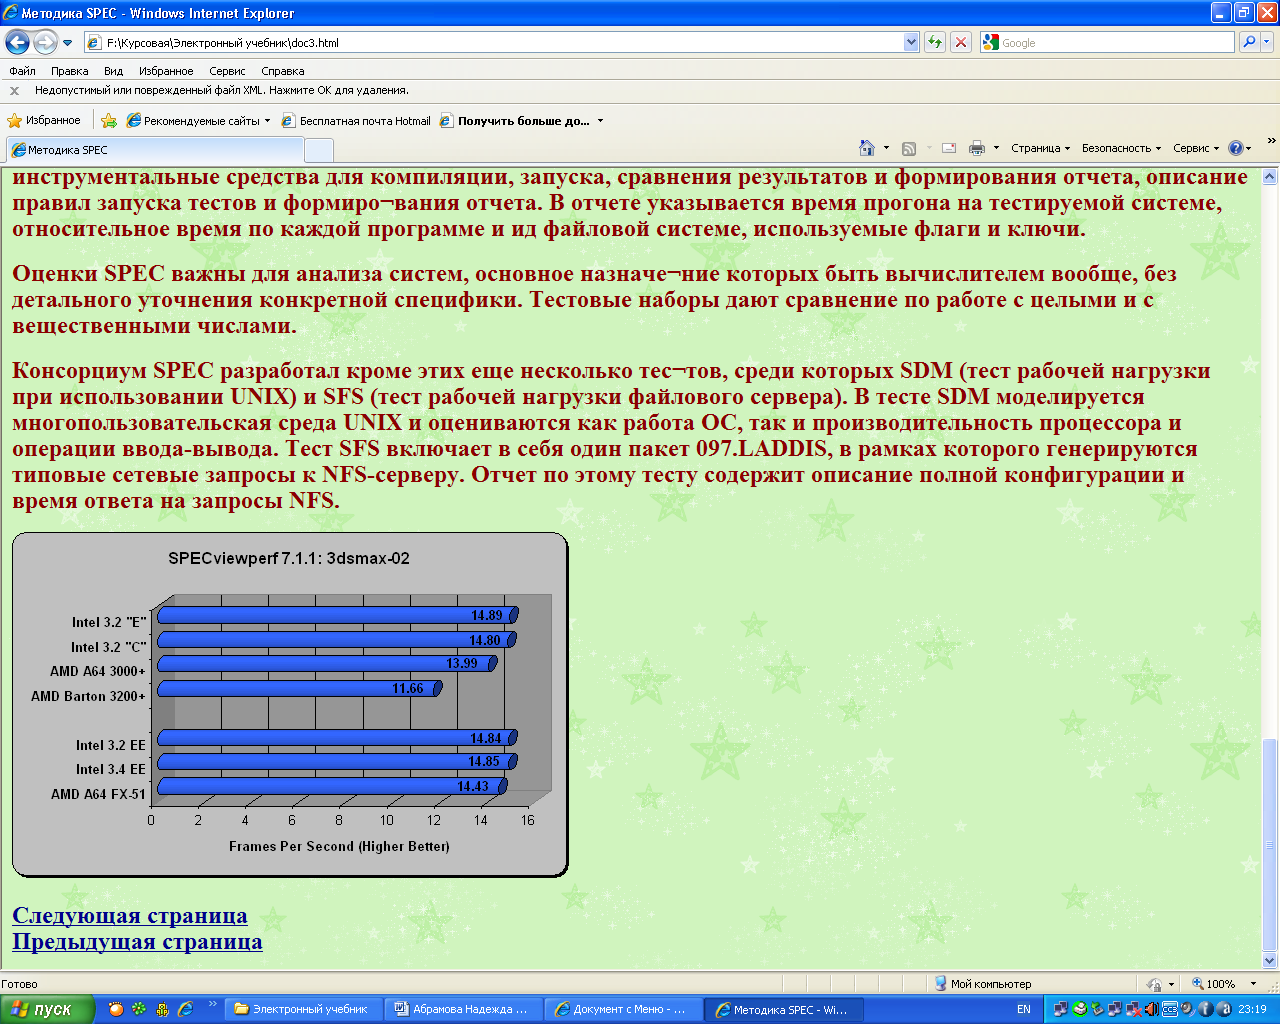
Task: Open the пуск Start button
Action: 47,1009
